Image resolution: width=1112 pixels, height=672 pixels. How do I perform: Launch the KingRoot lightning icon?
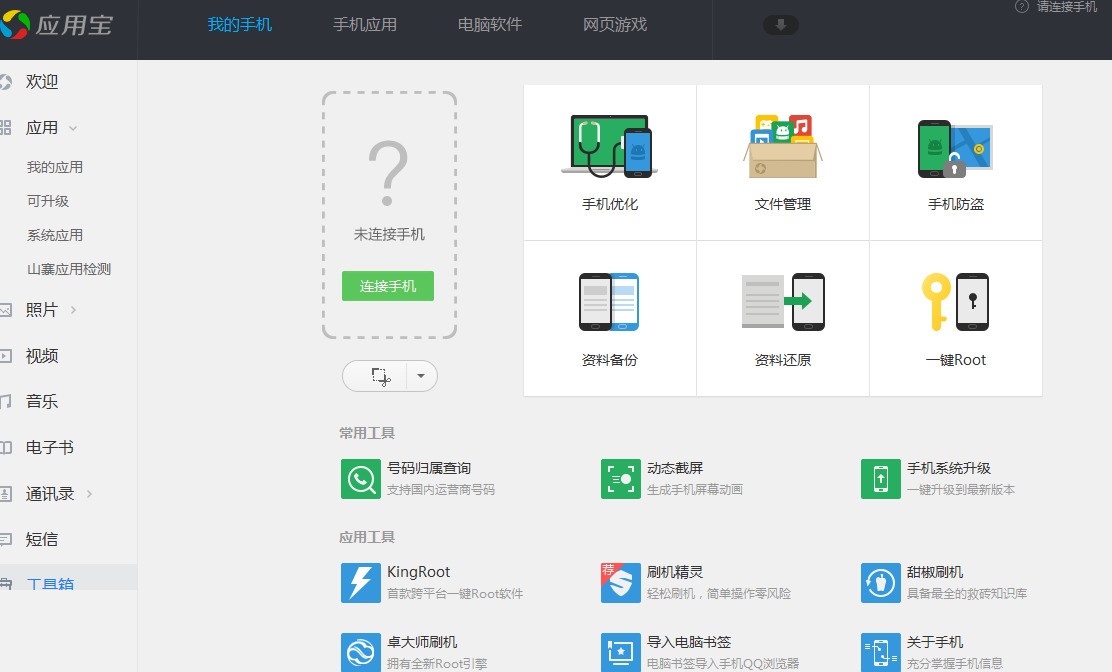tap(360, 583)
